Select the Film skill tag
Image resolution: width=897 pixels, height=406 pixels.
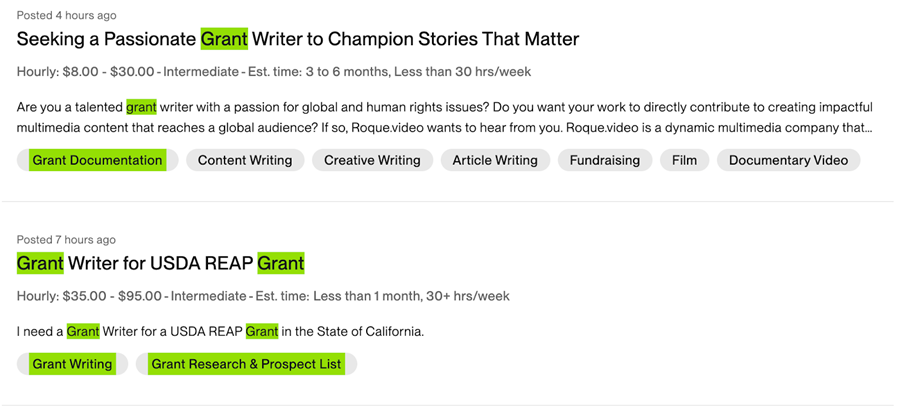(685, 160)
